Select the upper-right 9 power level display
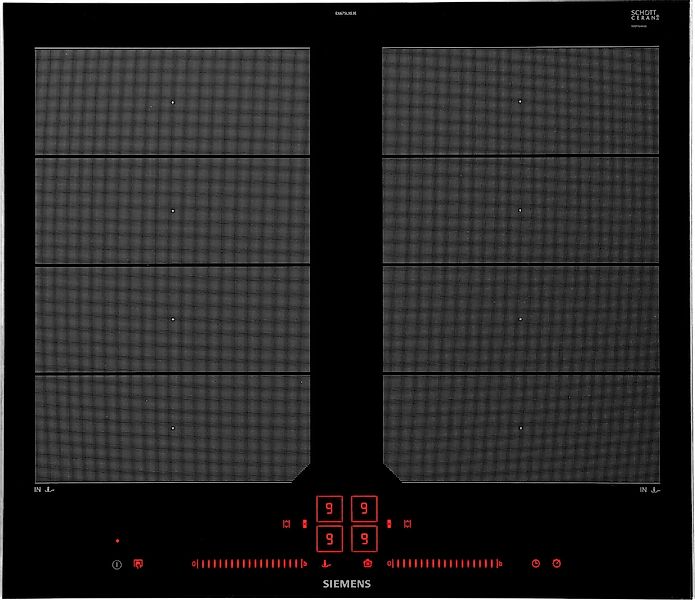The width and height of the screenshot is (695, 600). click(365, 509)
